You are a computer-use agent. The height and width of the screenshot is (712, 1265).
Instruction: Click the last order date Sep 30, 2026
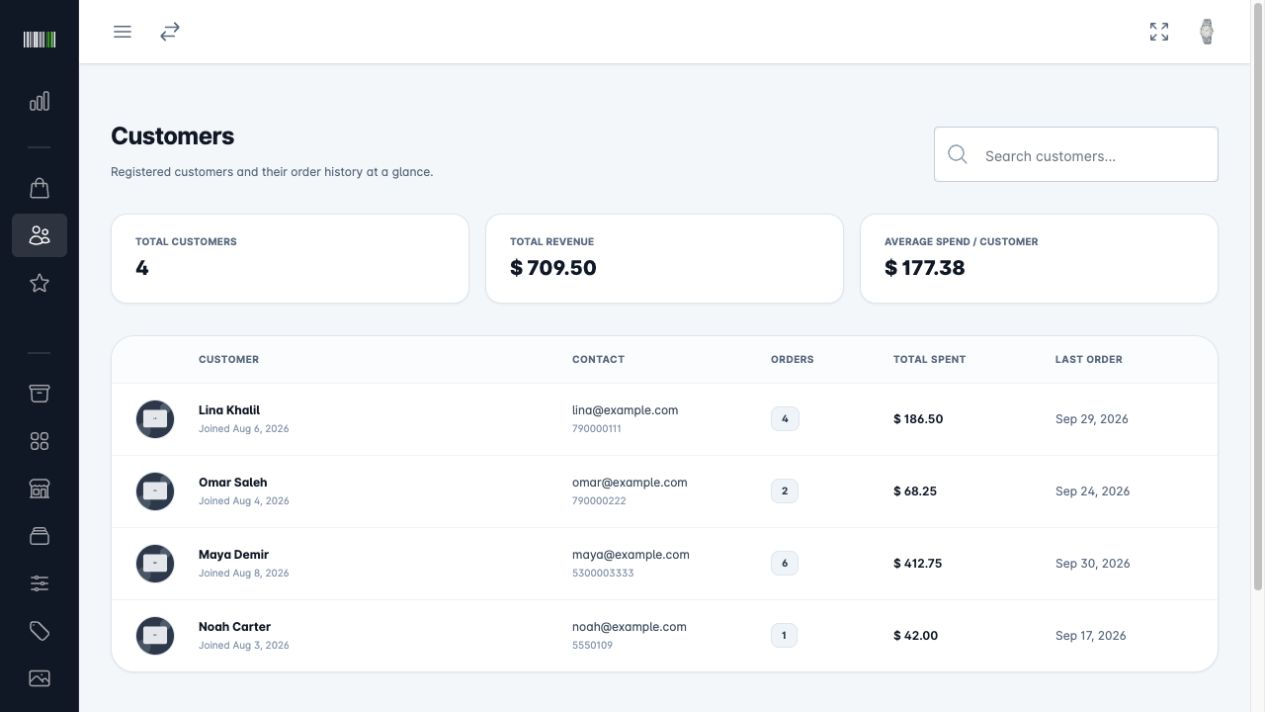coord(1093,563)
